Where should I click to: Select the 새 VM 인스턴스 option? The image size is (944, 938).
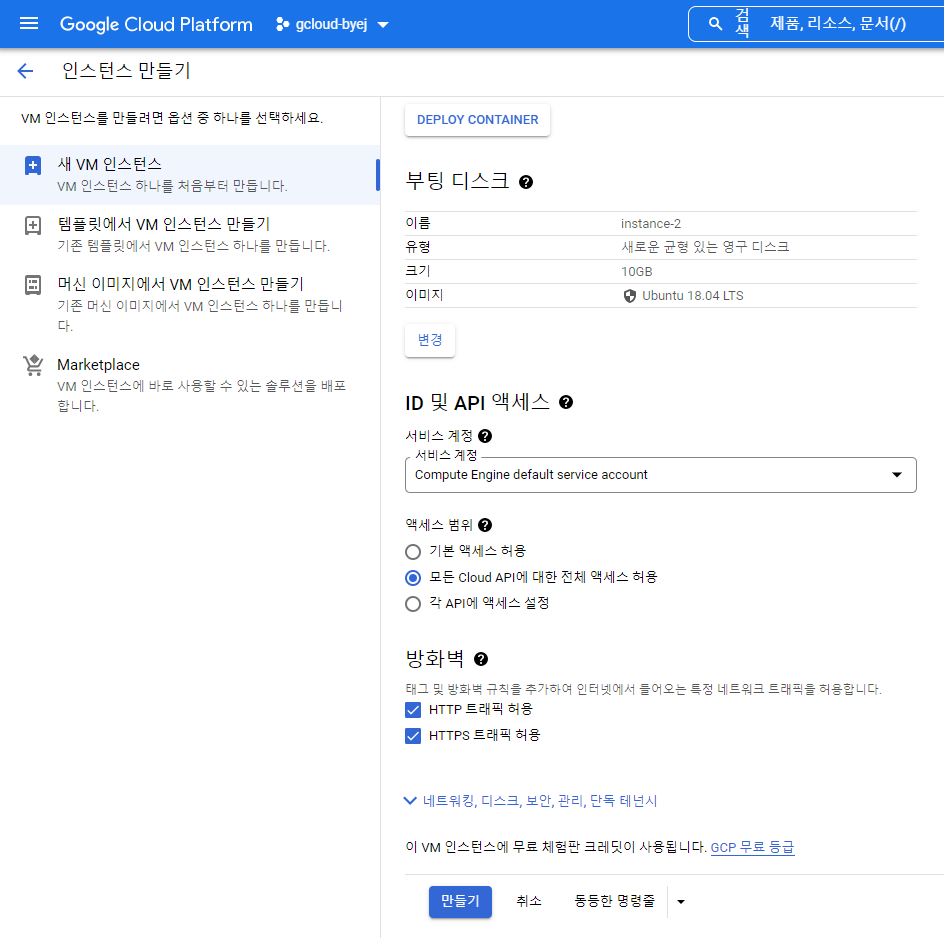point(189,175)
